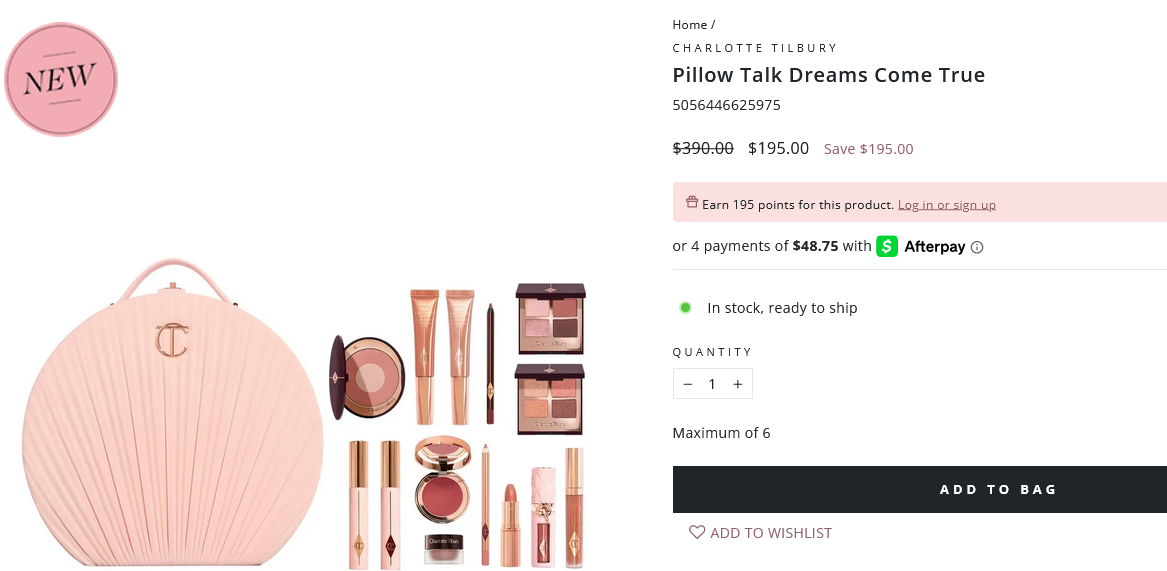Screen dimensions: 1167x571
Task: Increase quantity with the plus button
Action: tap(738, 384)
